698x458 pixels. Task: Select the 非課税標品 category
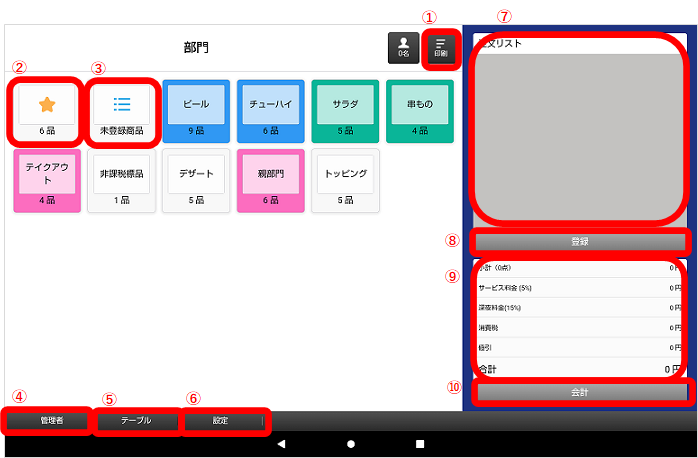(x=121, y=181)
